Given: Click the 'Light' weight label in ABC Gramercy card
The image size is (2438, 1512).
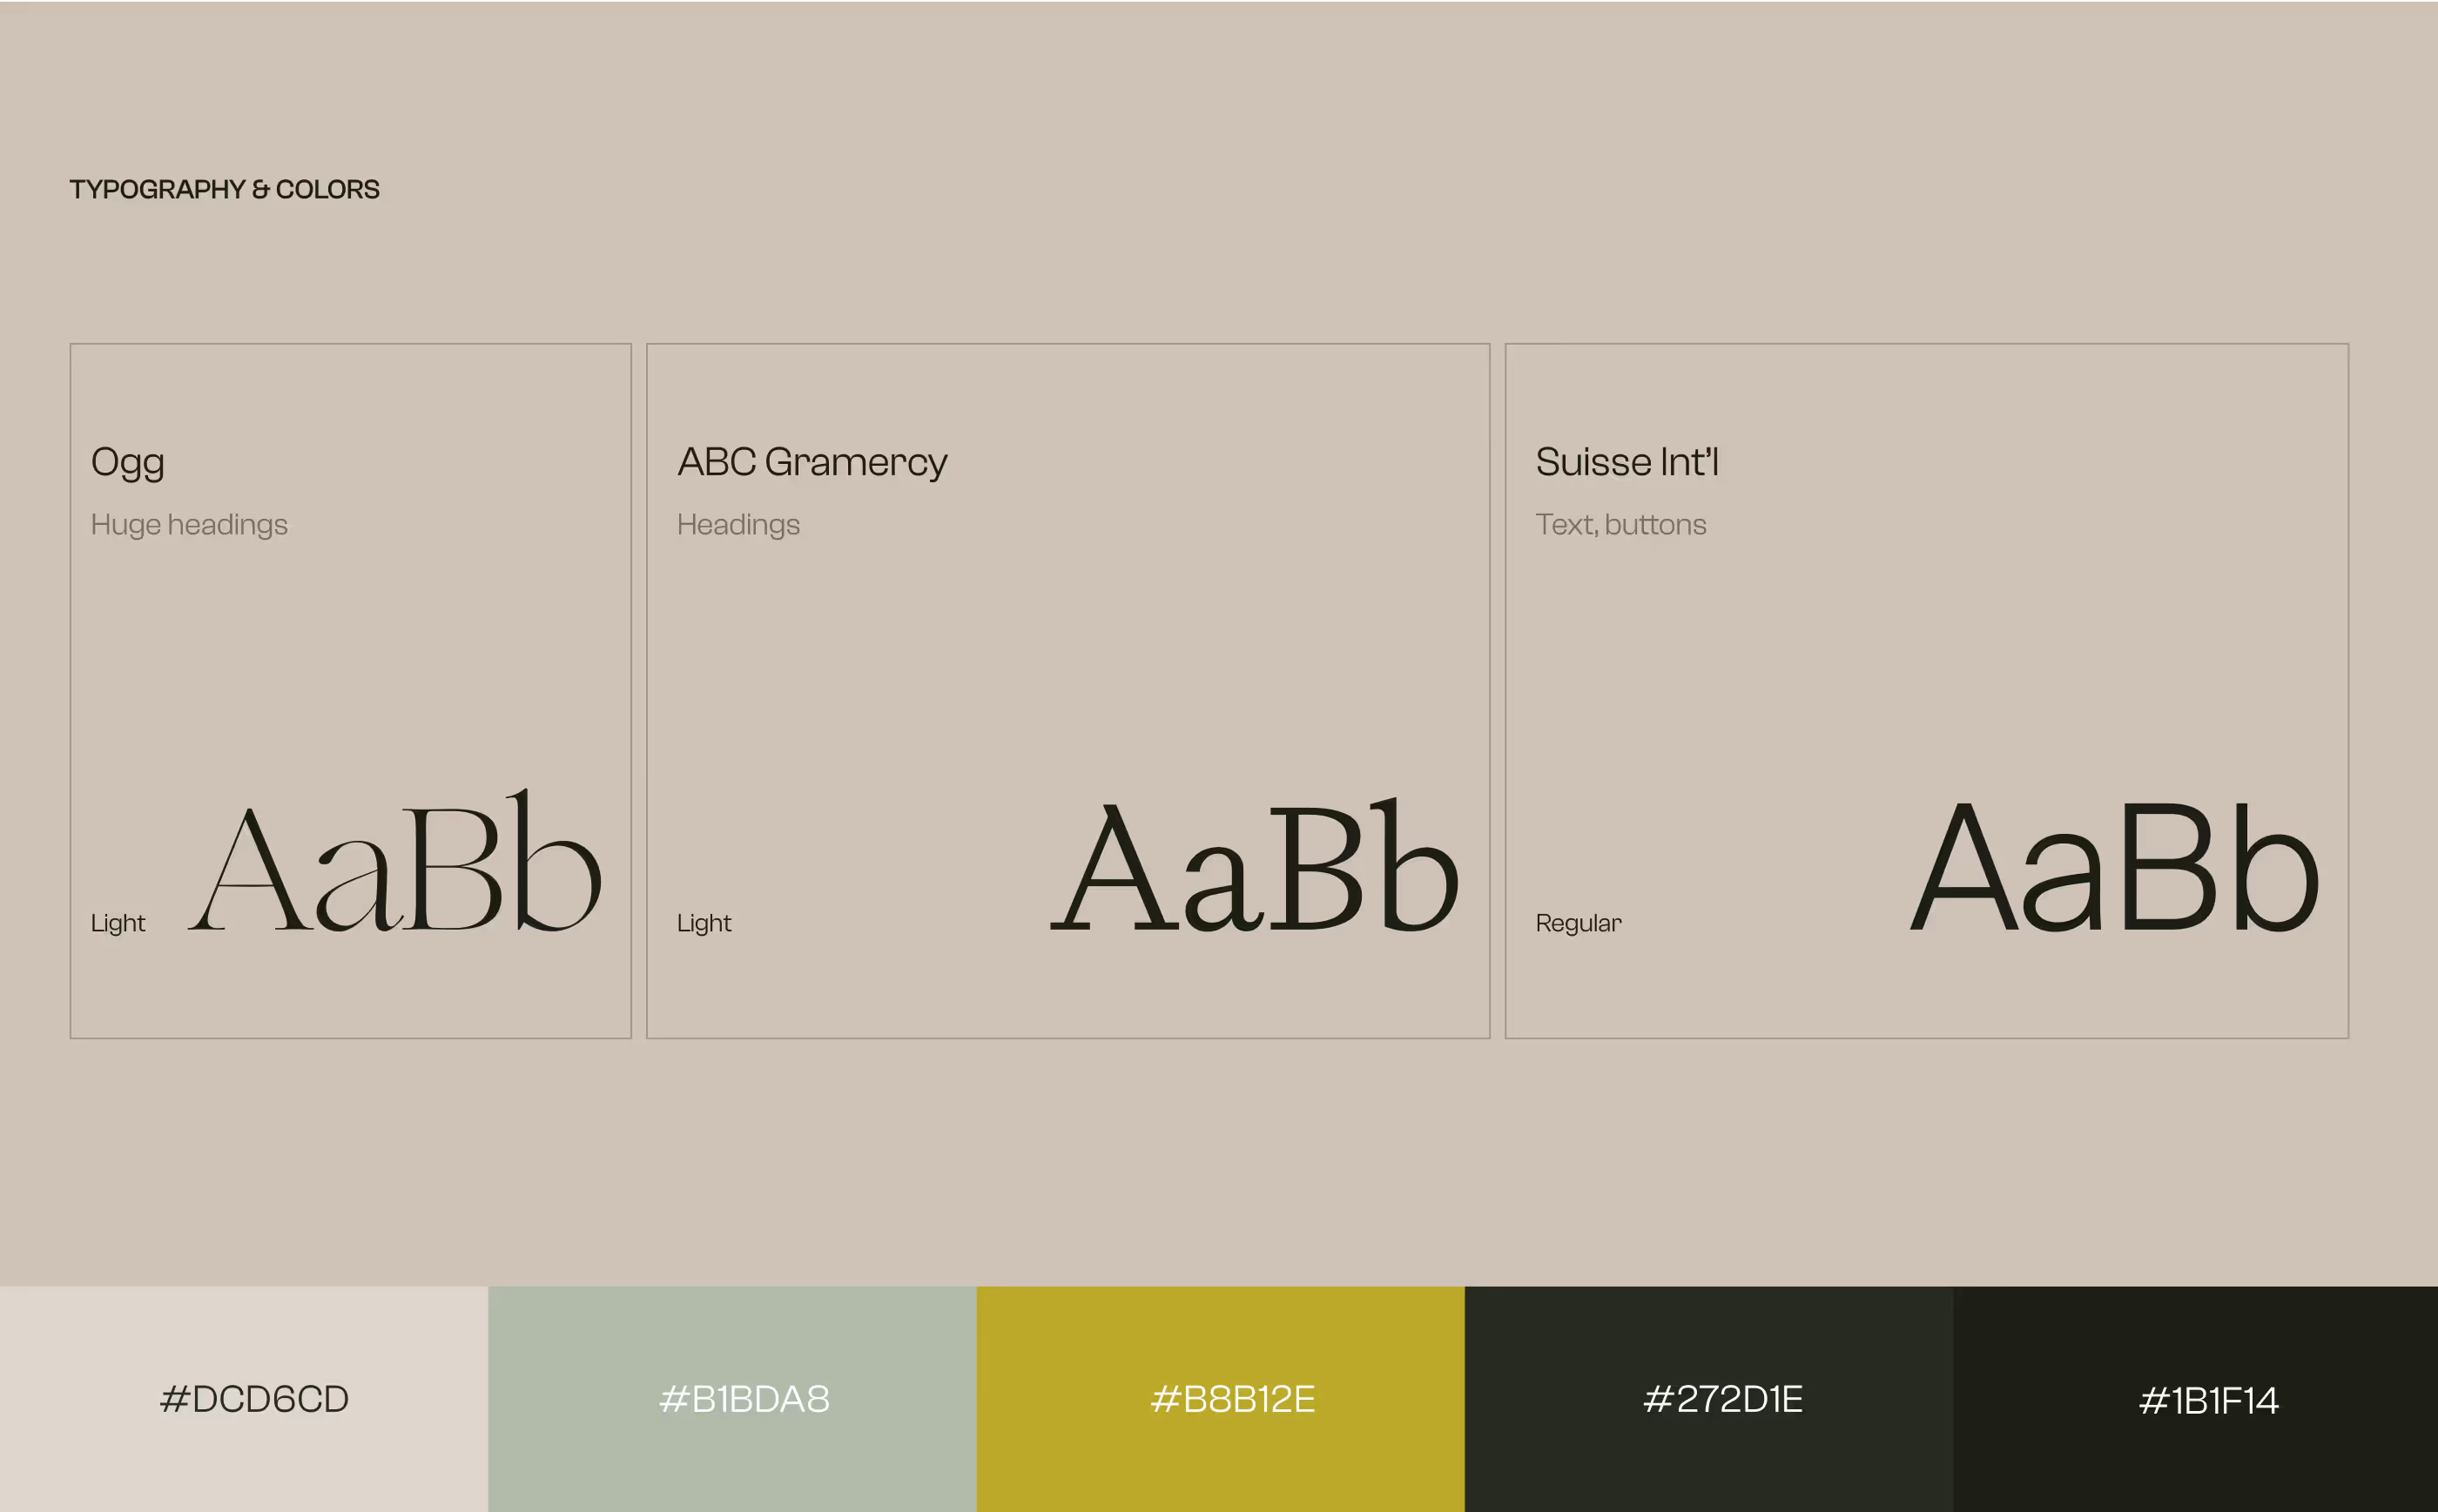Looking at the screenshot, I should pyautogui.click(x=704, y=923).
